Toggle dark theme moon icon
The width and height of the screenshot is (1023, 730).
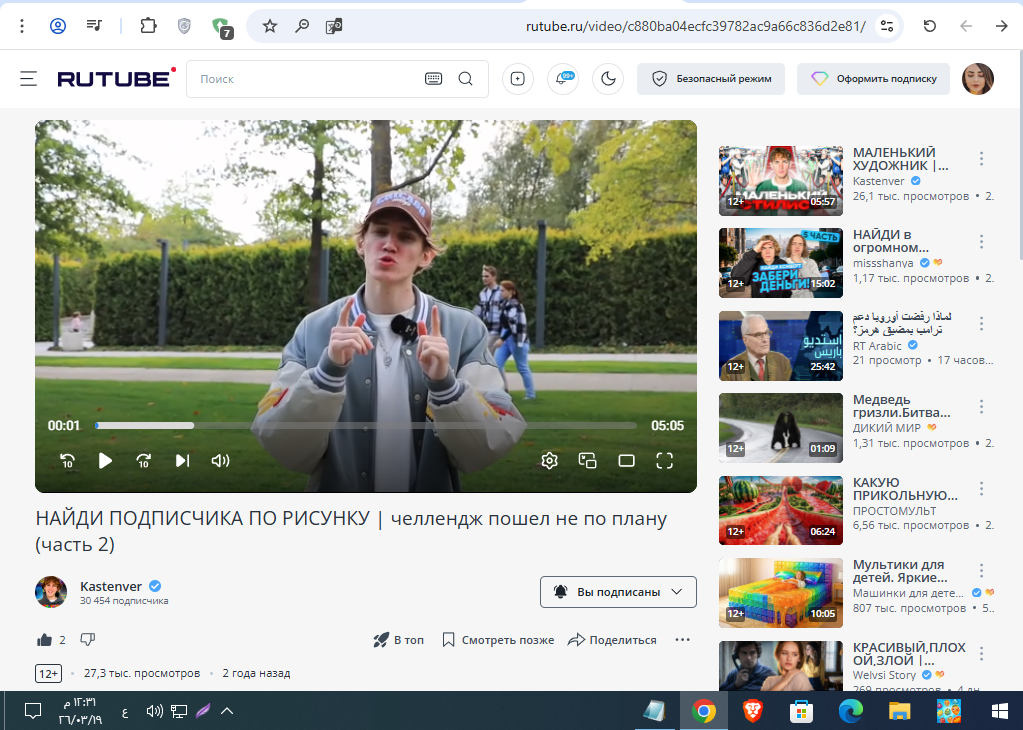608,79
